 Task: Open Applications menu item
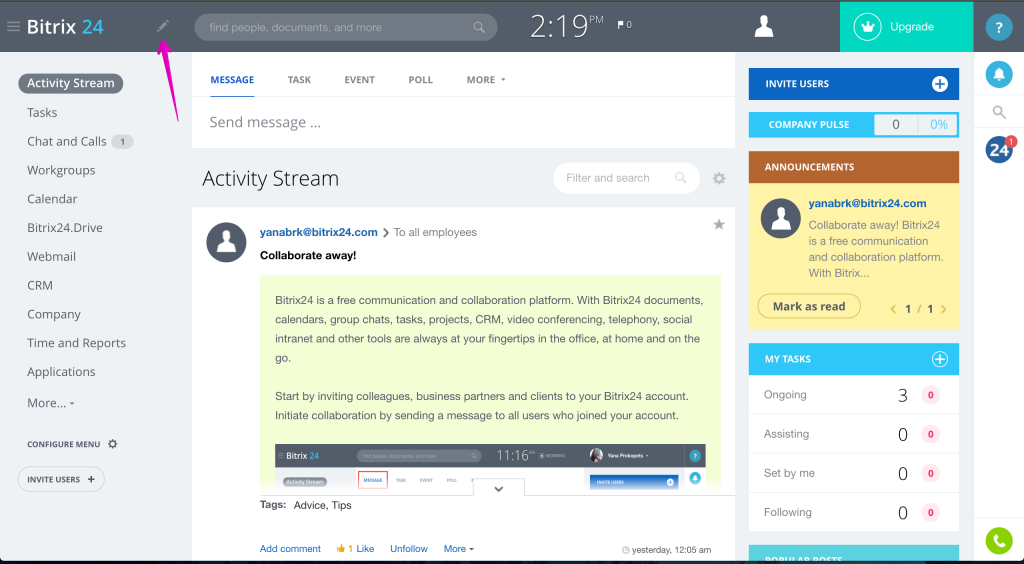pyautogui.click(x=61, y=371)
